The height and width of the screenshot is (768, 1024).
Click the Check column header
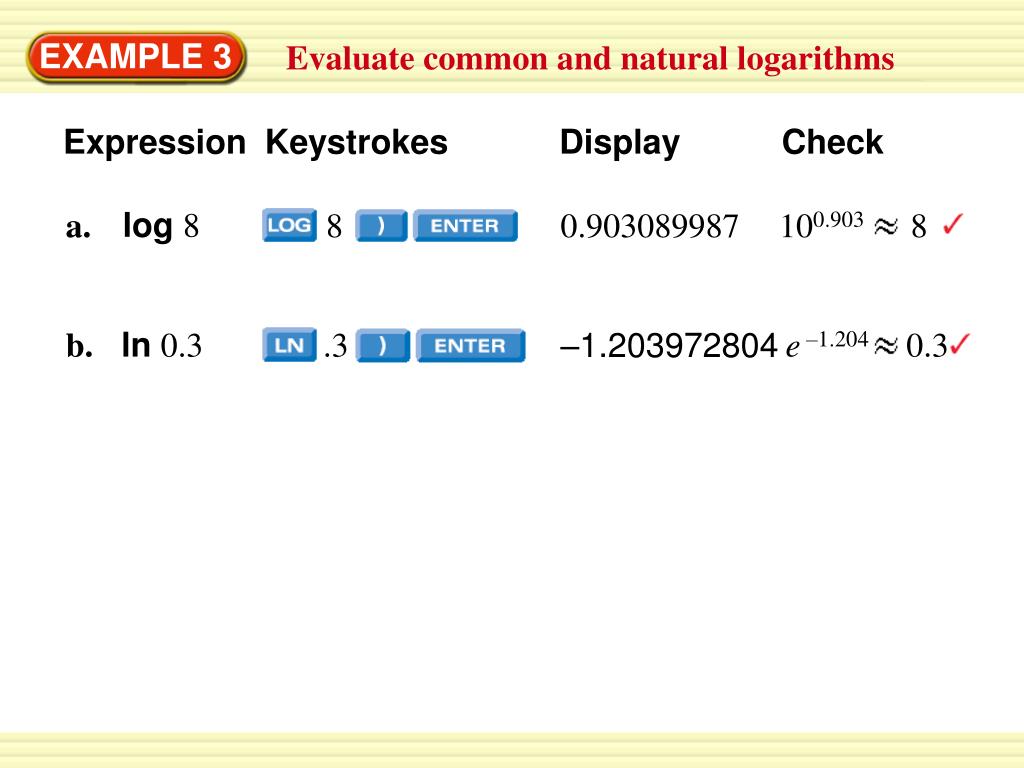point(833,142)
